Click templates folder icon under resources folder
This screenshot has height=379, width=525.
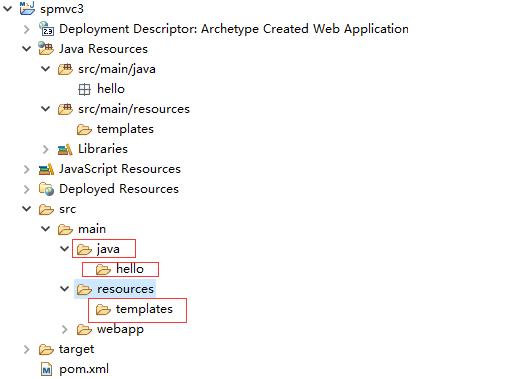point(103,309)
